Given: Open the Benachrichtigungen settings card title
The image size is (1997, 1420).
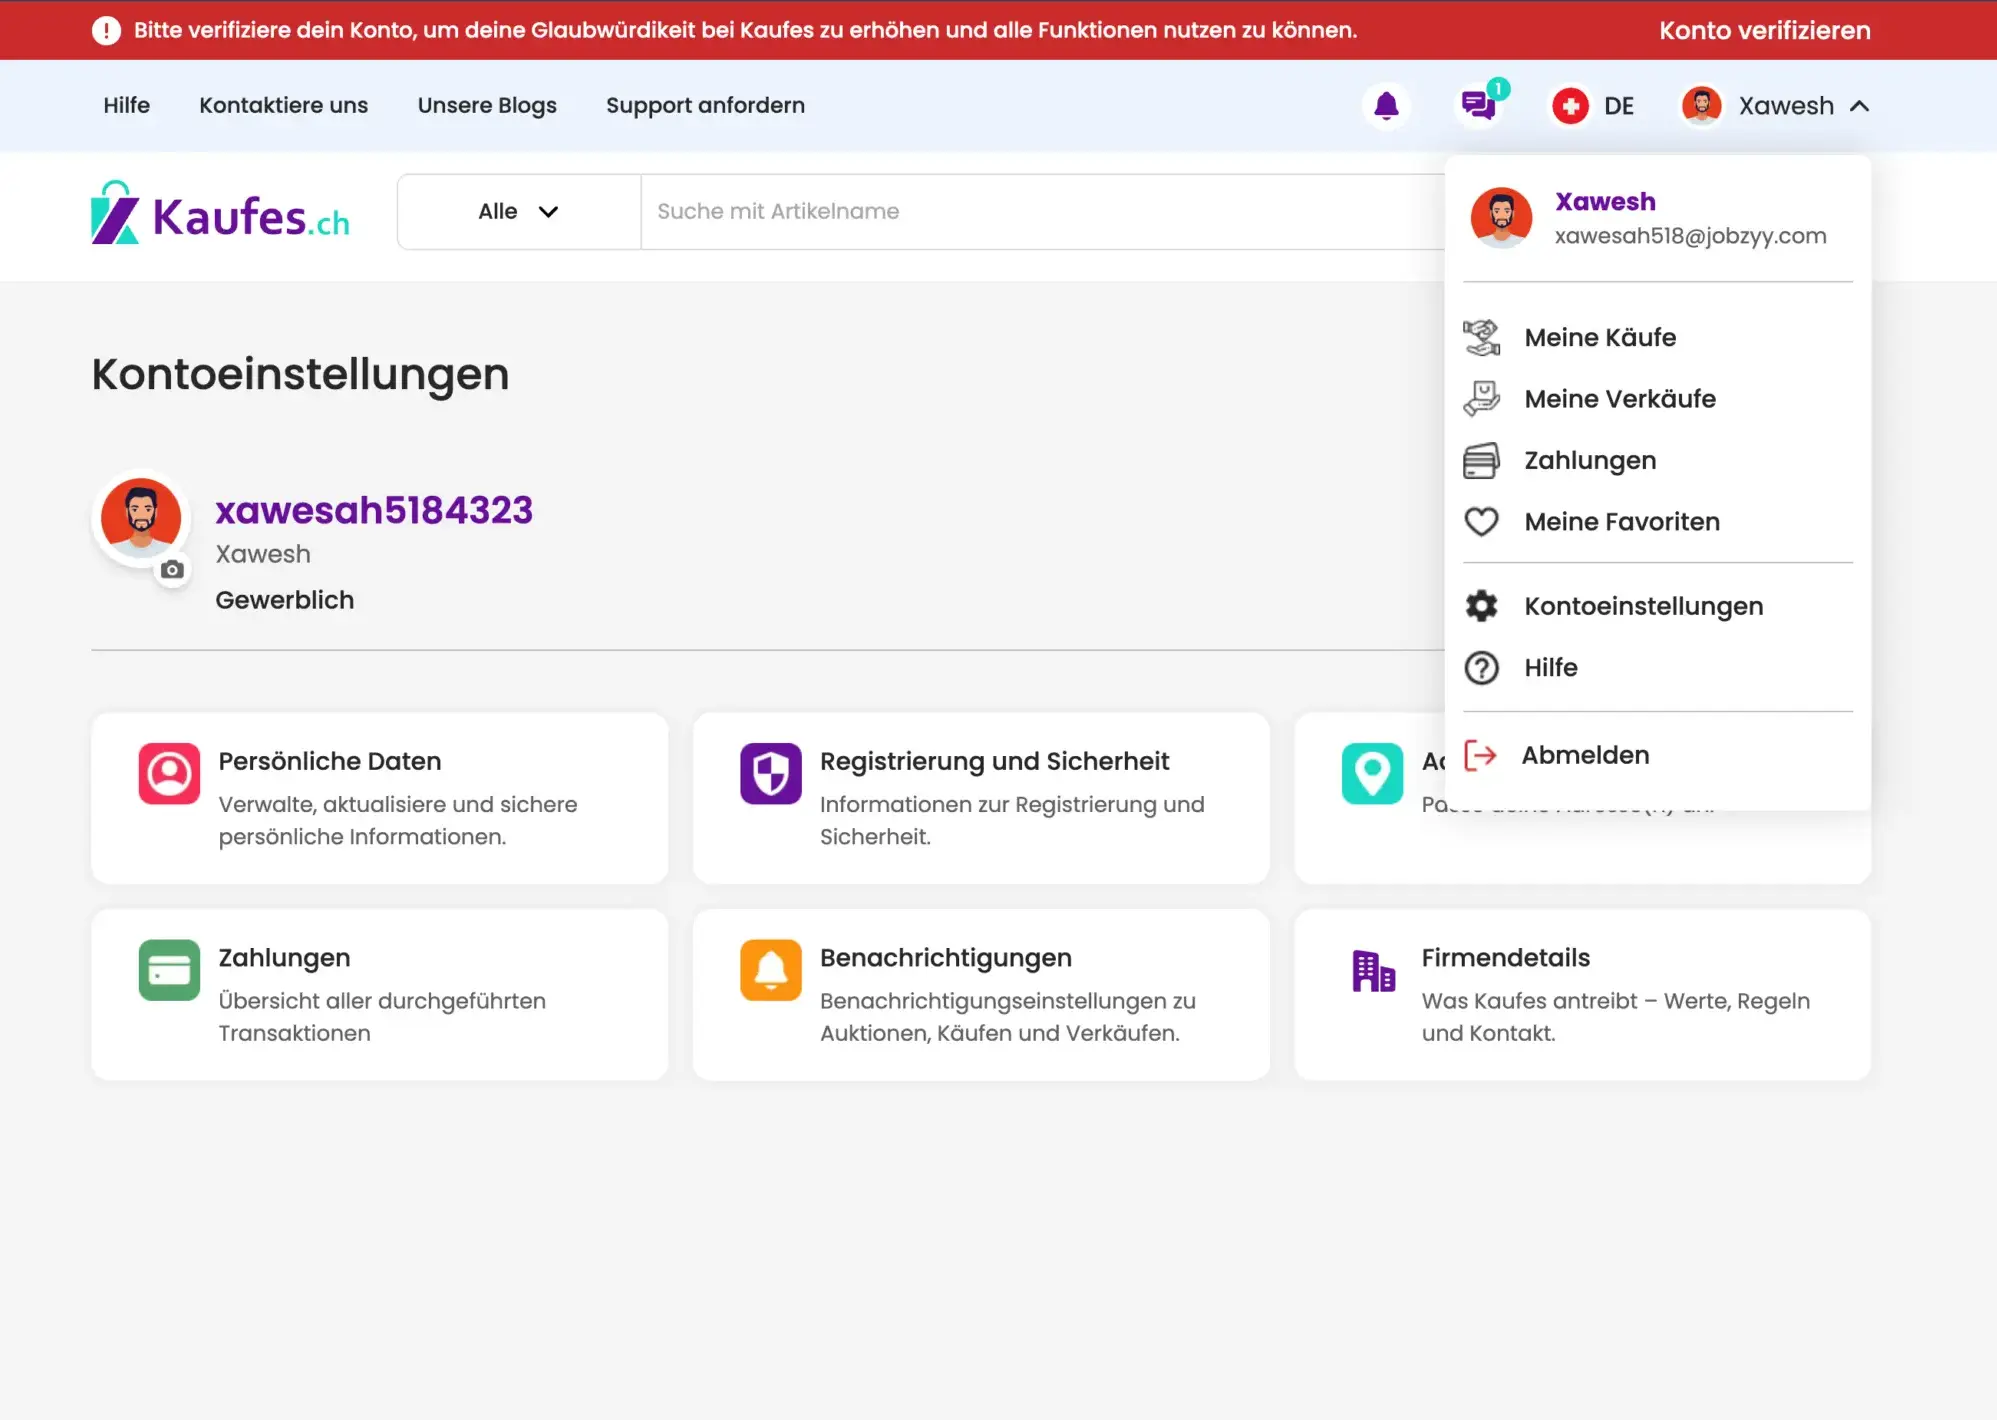Looking at the screenshot, I should [x=946, y=958].
